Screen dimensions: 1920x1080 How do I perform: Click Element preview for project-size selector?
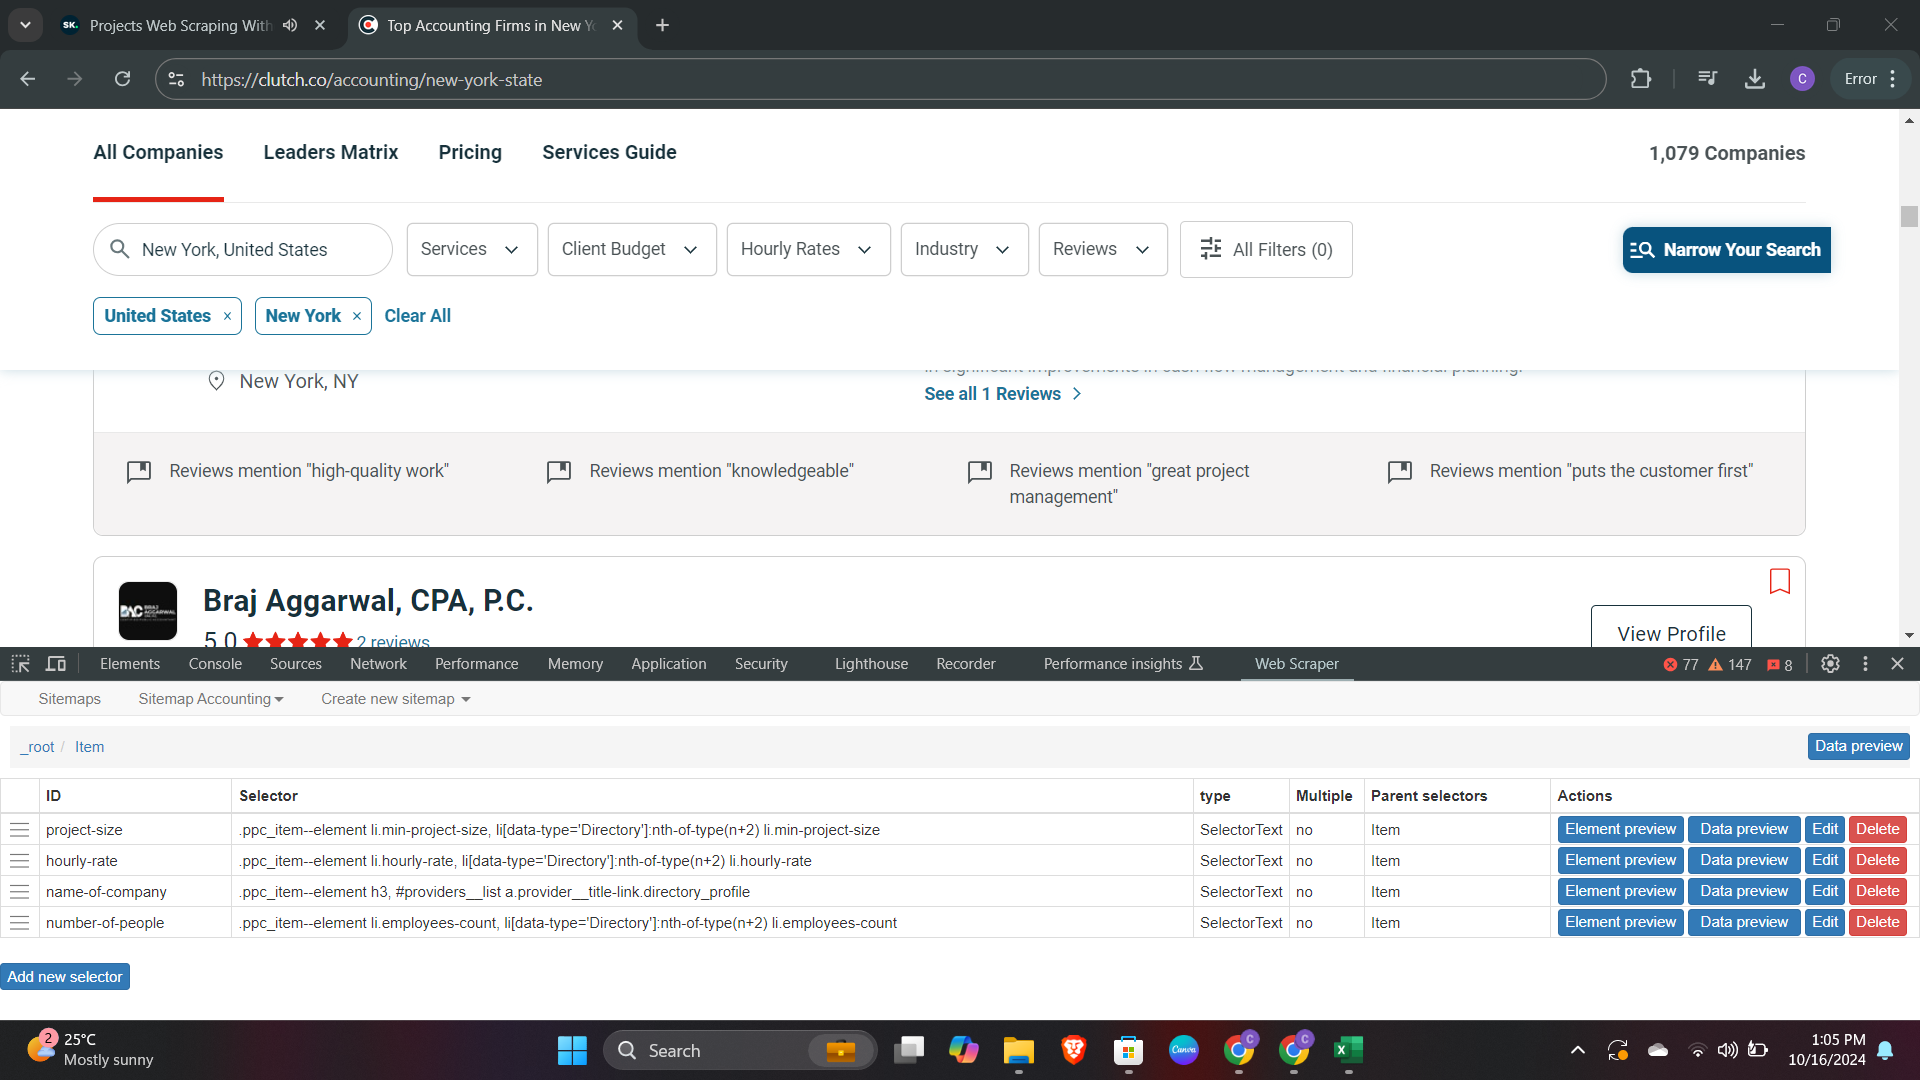[x=1620, y=830]
